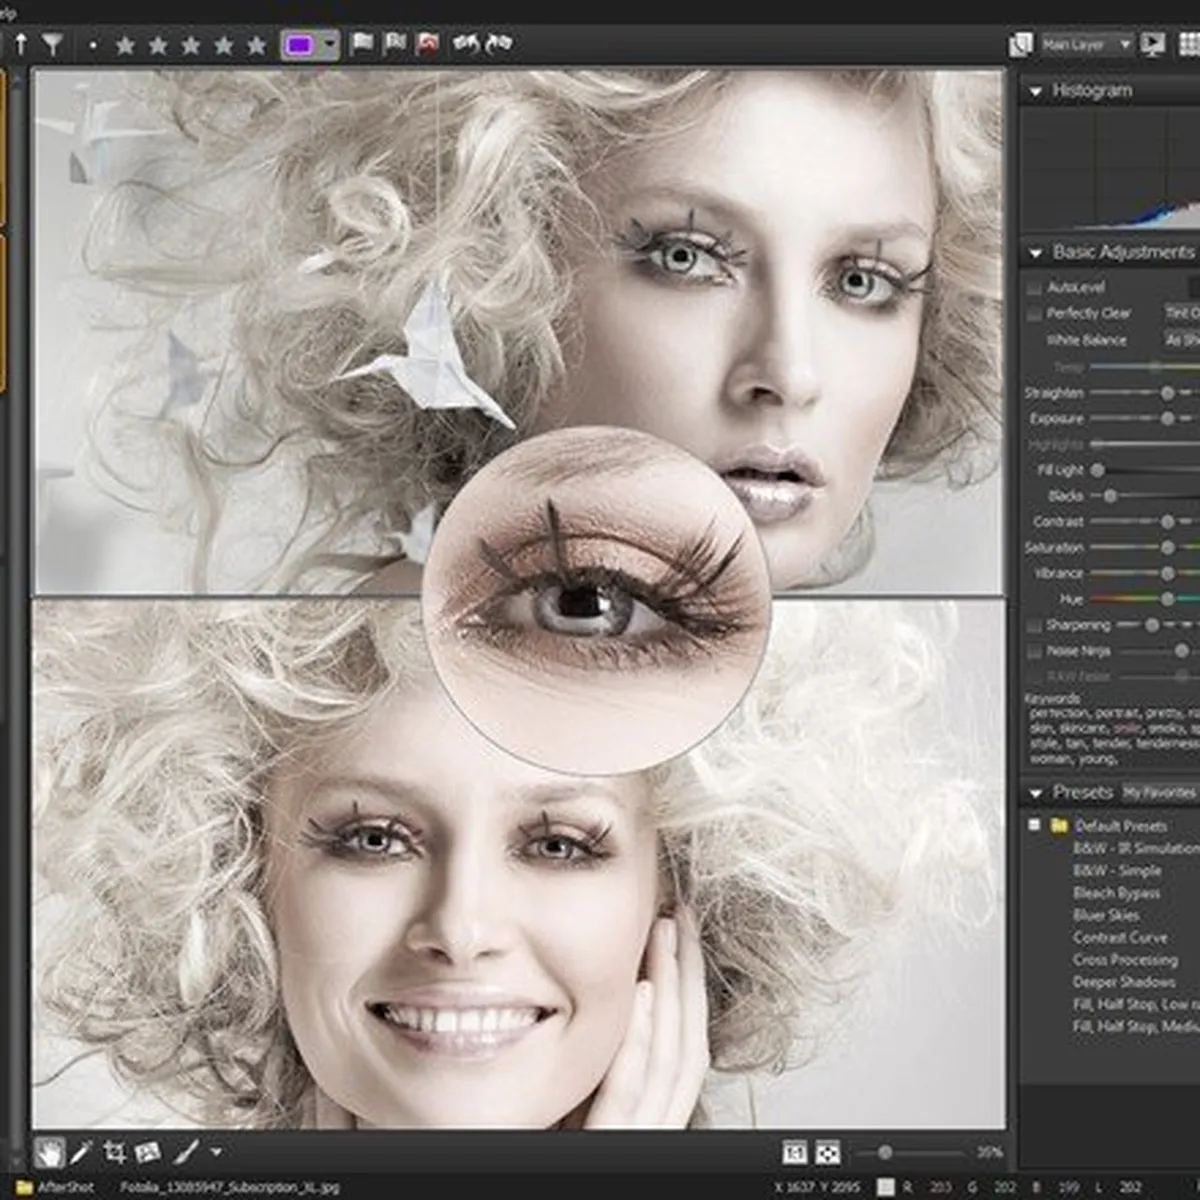1200x1200 pixels.
Task: Click the Contrast slider handle
Action: [x=1167, y=521]
